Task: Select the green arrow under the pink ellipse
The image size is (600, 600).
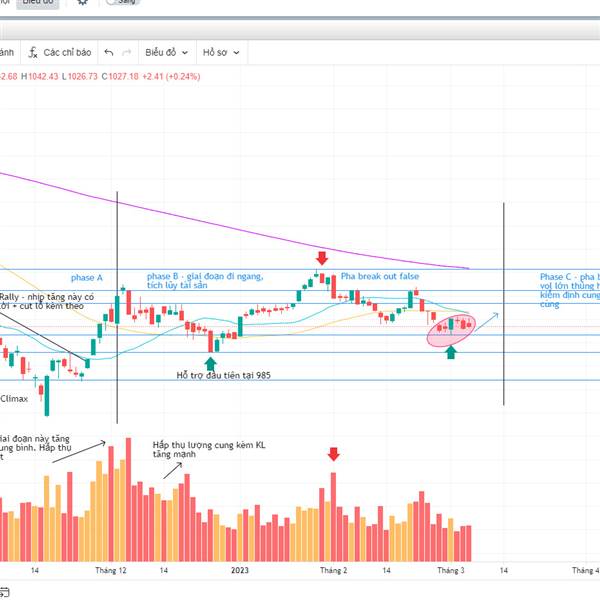Action: [451, 352]
